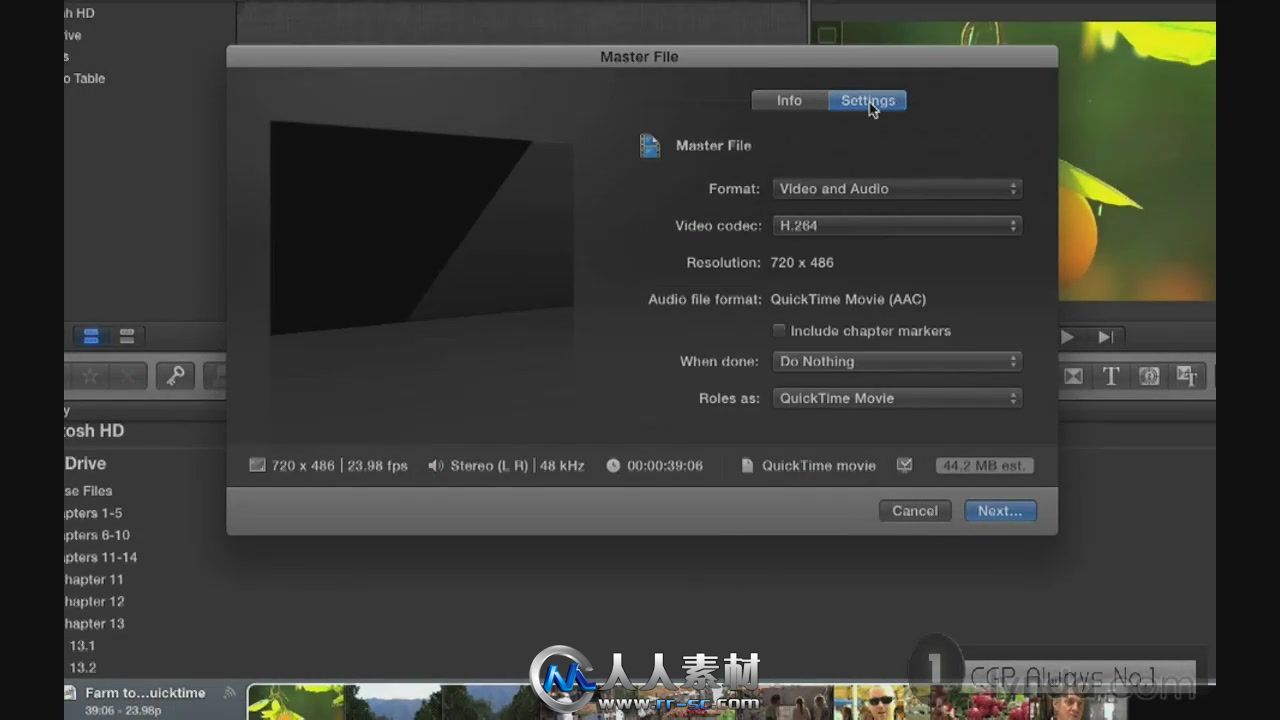Open the Roles as dropdown
Image resolution: width=1280 pixels, height=720 pixels.
(897, 398)
